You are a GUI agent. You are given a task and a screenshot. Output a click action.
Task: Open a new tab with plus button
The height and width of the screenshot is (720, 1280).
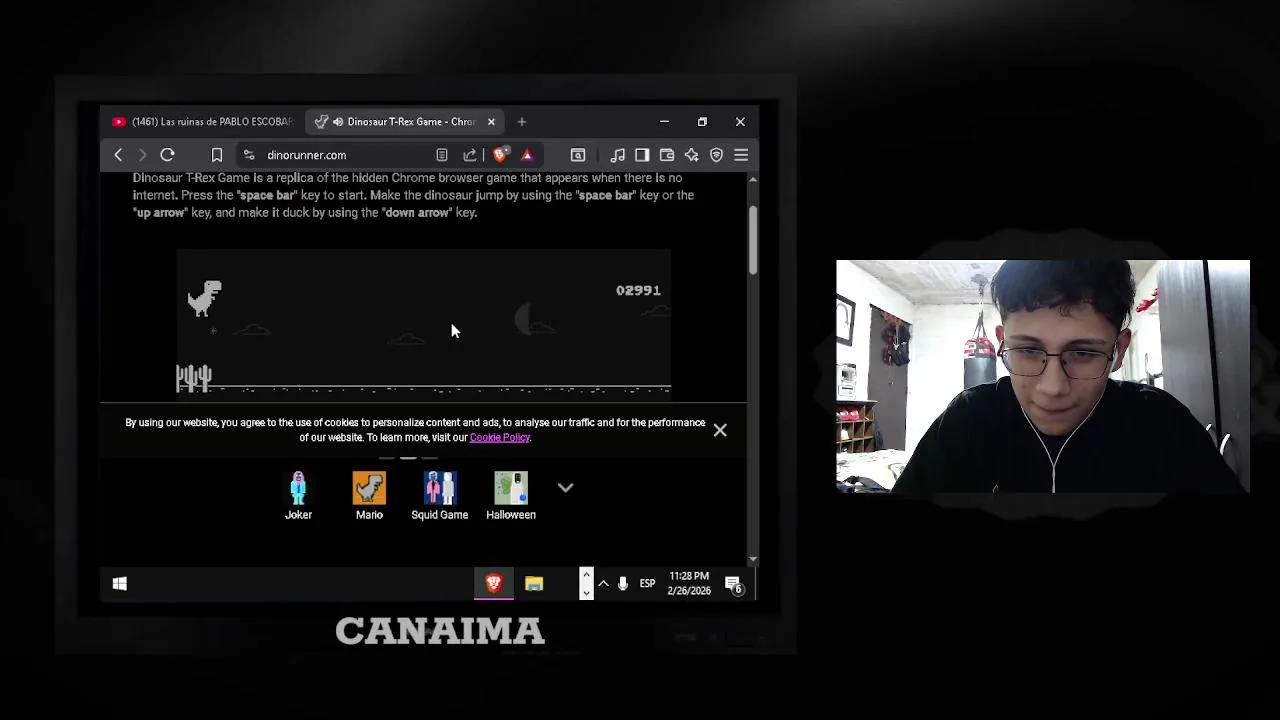521,122
